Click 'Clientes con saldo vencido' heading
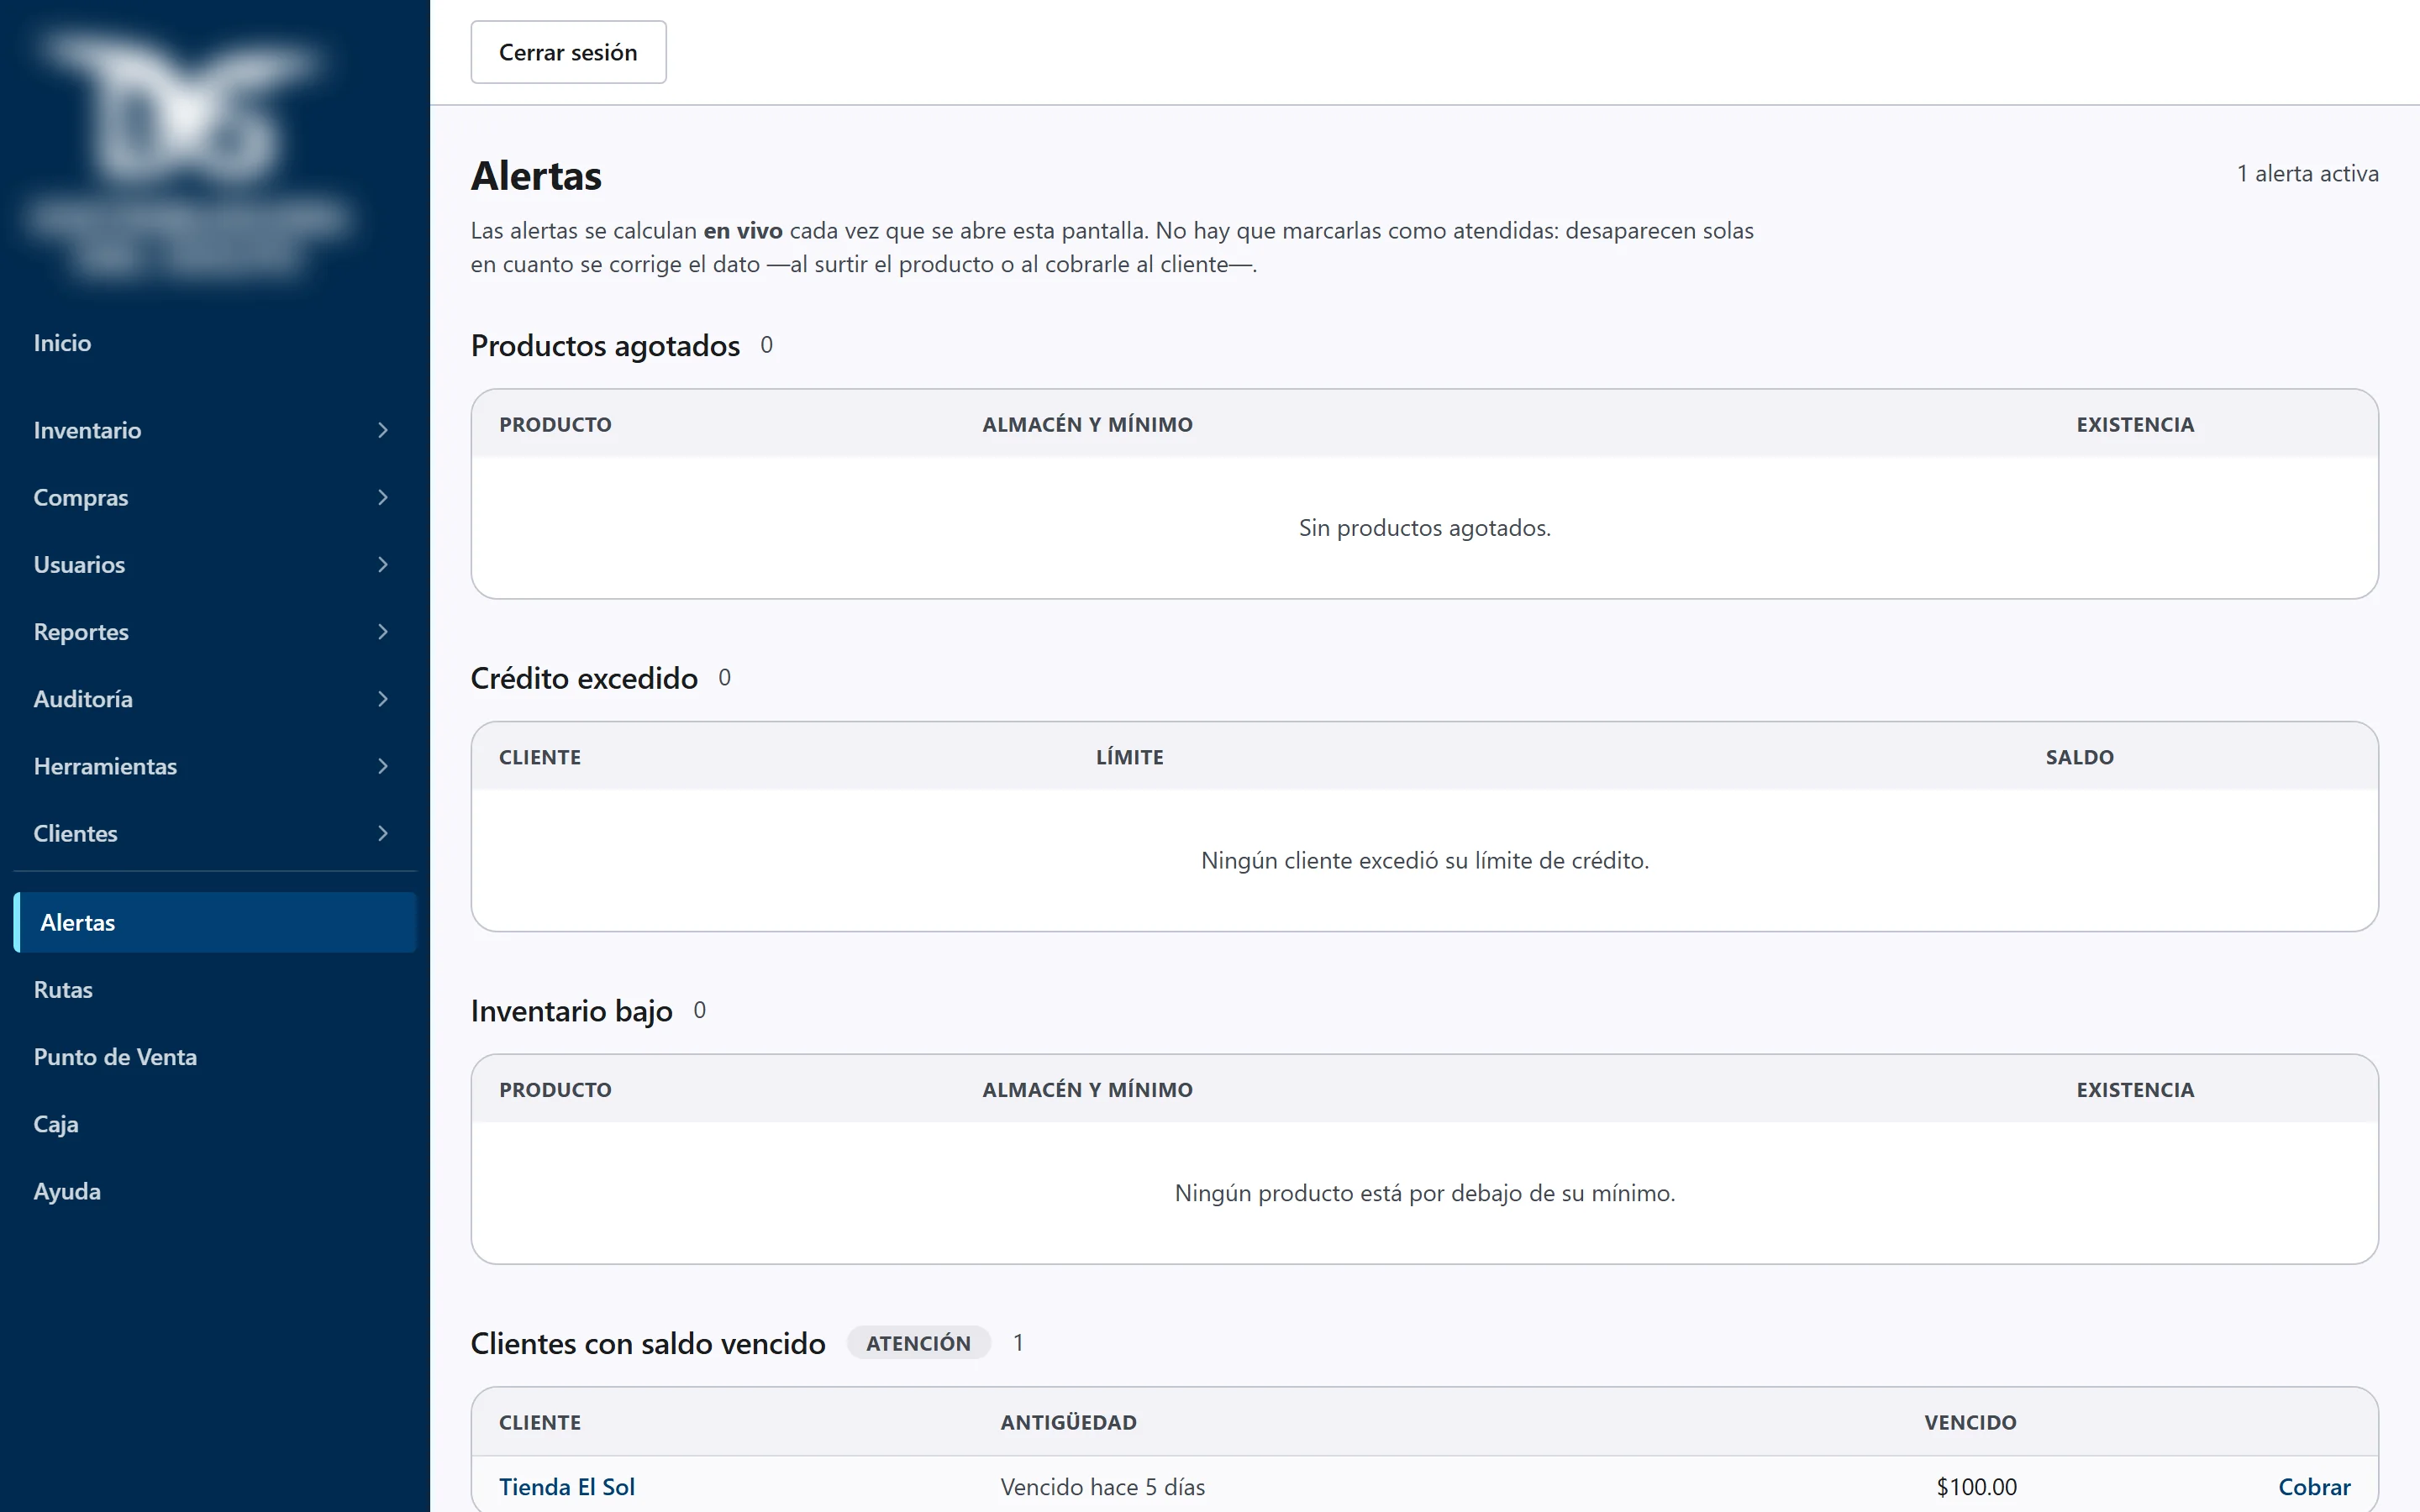The width and height of the screenshot is (2420, 1512). tap(648, 1343)
